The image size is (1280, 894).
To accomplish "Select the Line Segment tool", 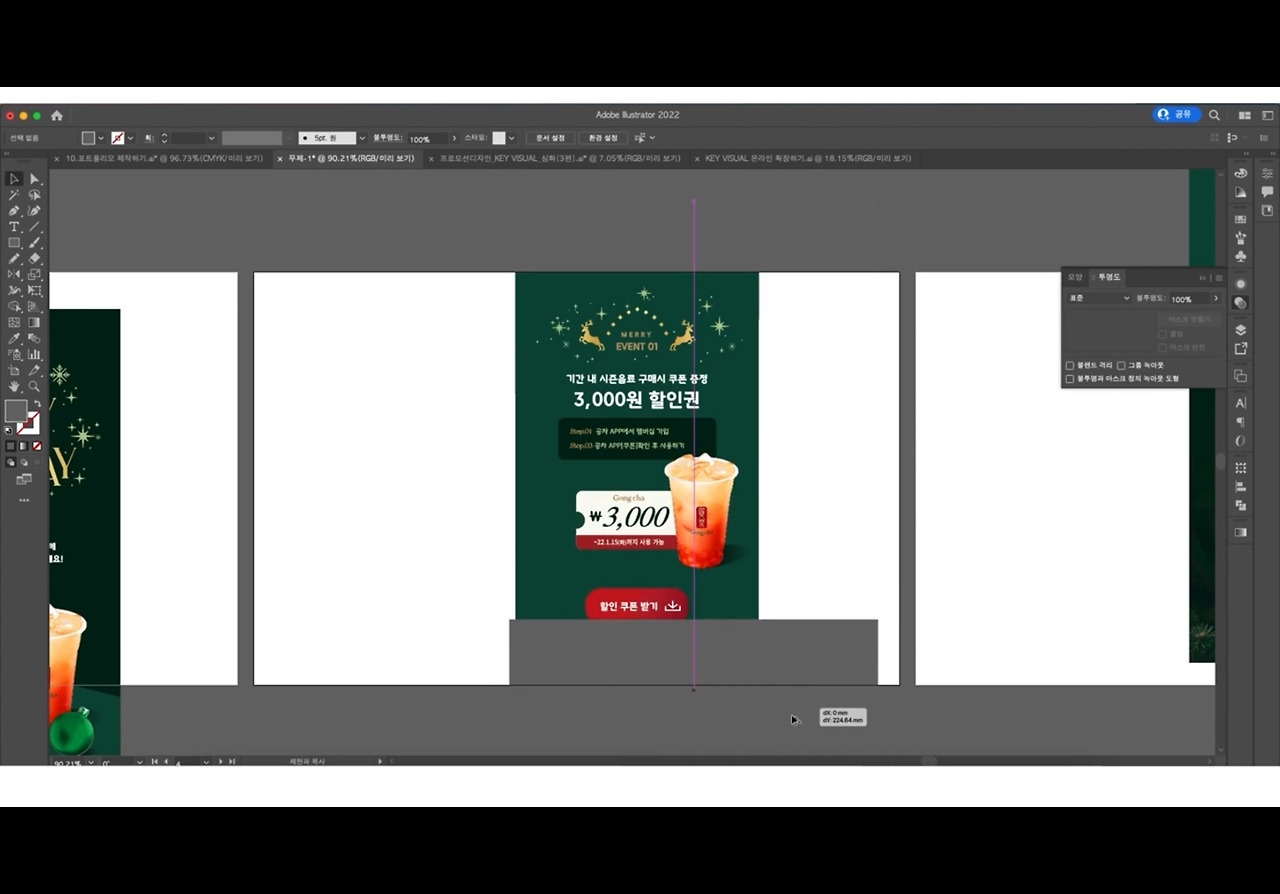I will pos(35,227).
